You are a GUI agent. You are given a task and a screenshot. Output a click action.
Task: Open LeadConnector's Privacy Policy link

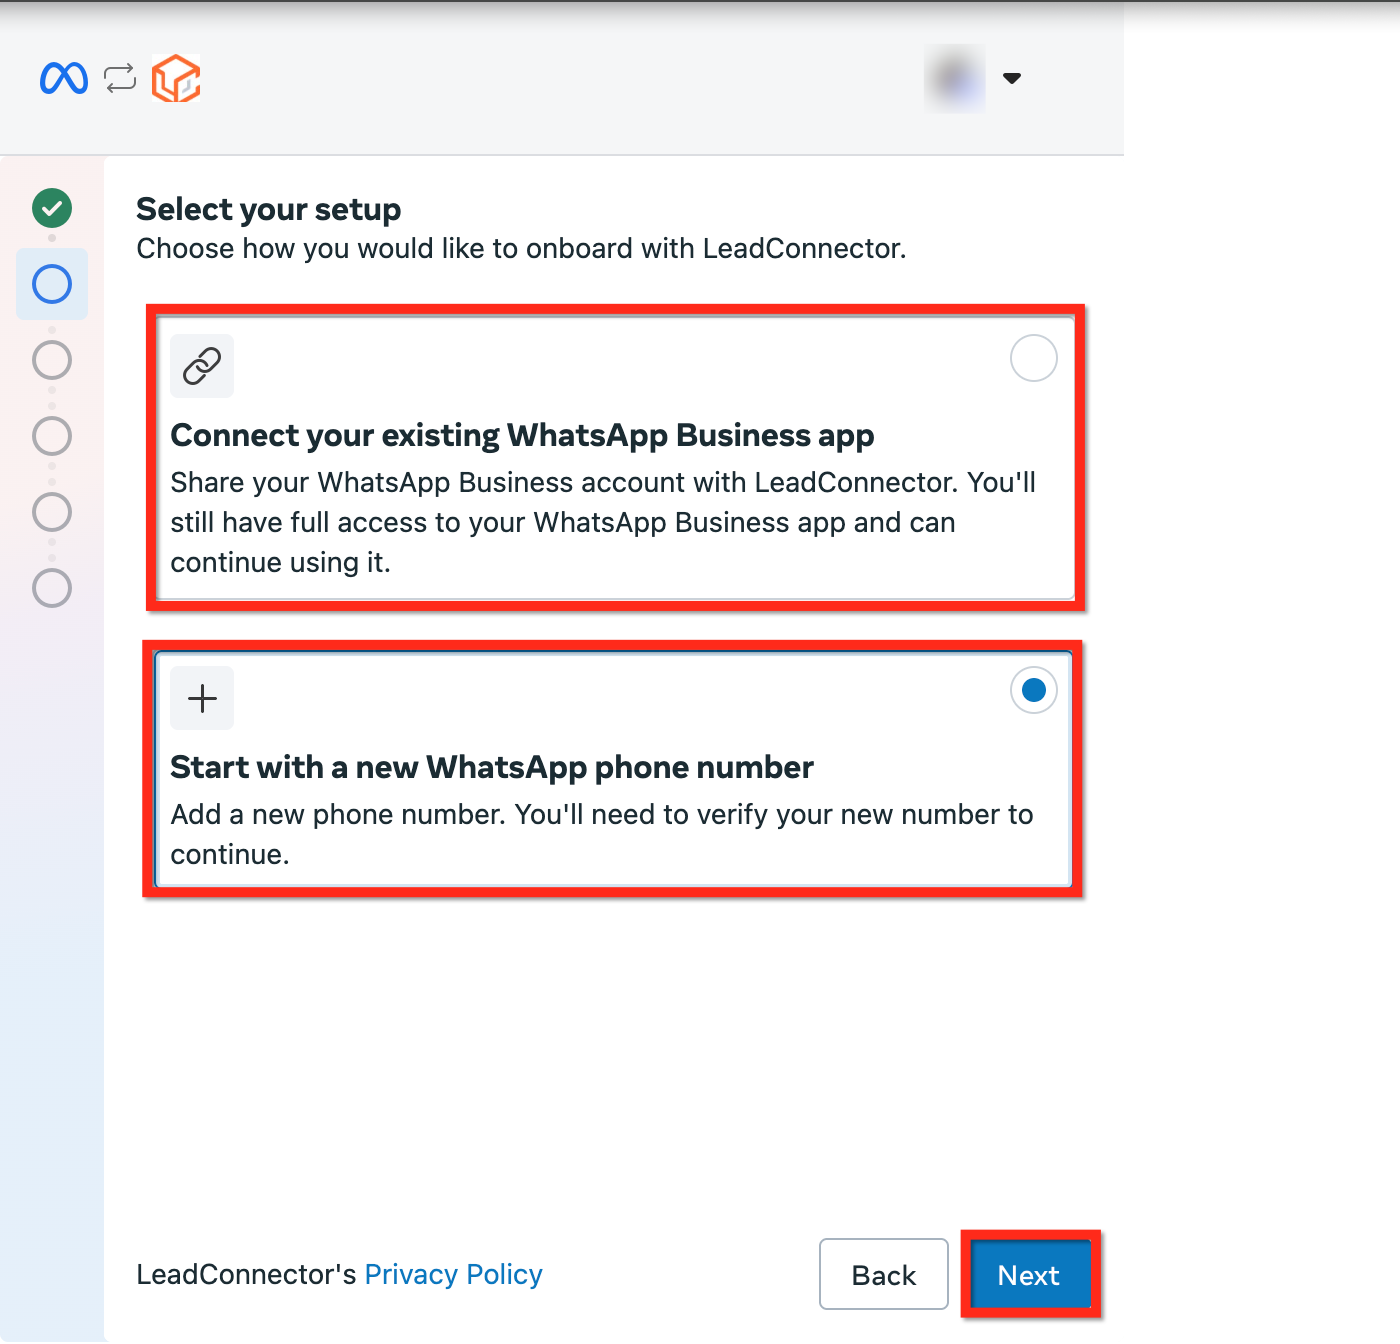click(x=453, y=1274)
